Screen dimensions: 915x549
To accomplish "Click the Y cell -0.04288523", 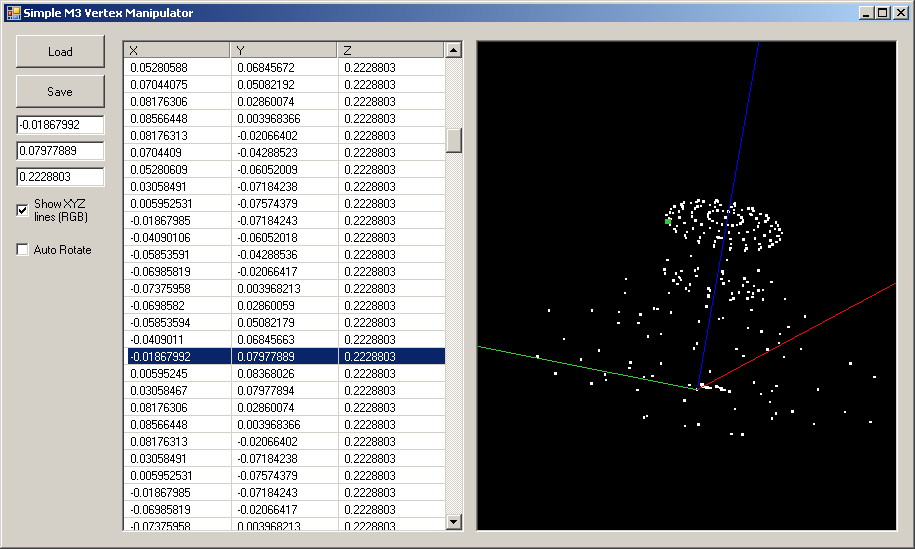I will point(285,153).
